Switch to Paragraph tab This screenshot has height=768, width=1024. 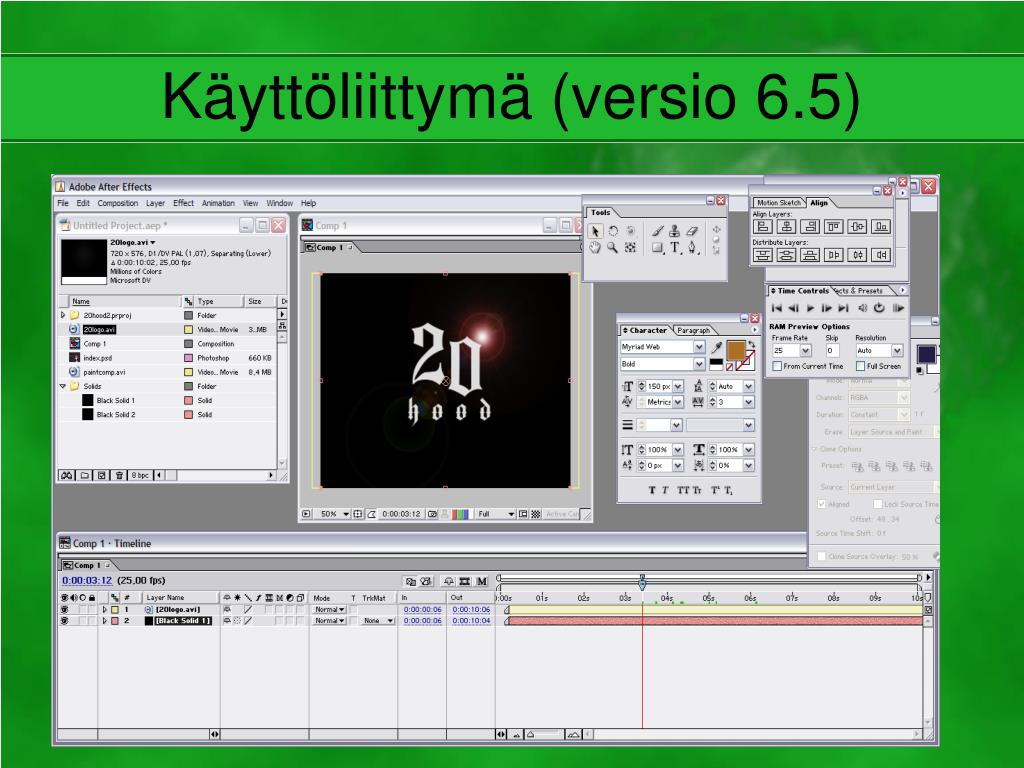694,330
